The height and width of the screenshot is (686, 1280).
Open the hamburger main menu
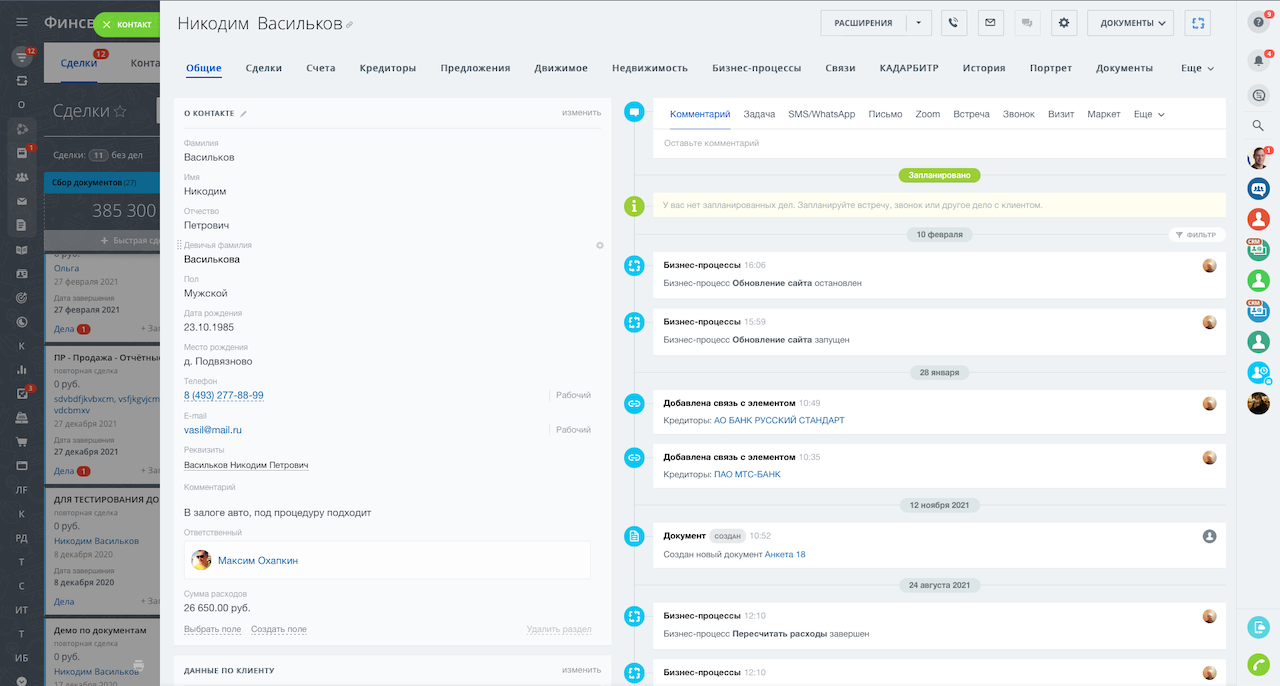pos(21,23)
